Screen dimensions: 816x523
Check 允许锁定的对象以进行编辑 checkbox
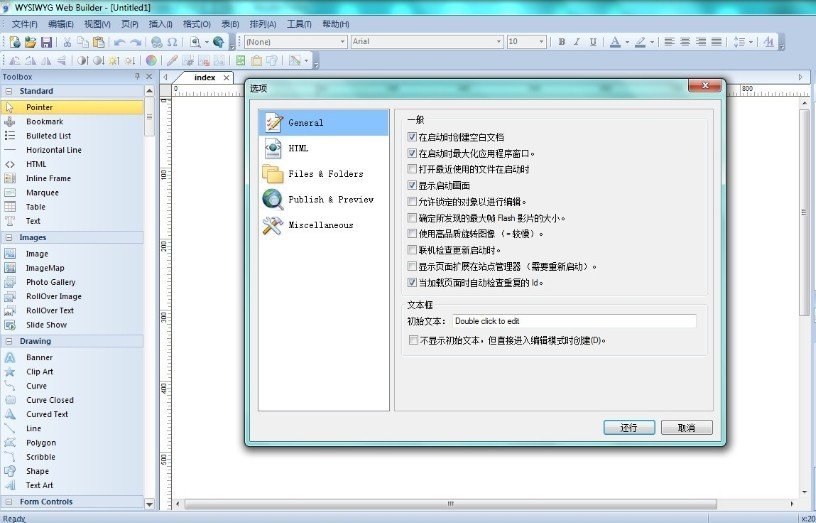point(412,201)
